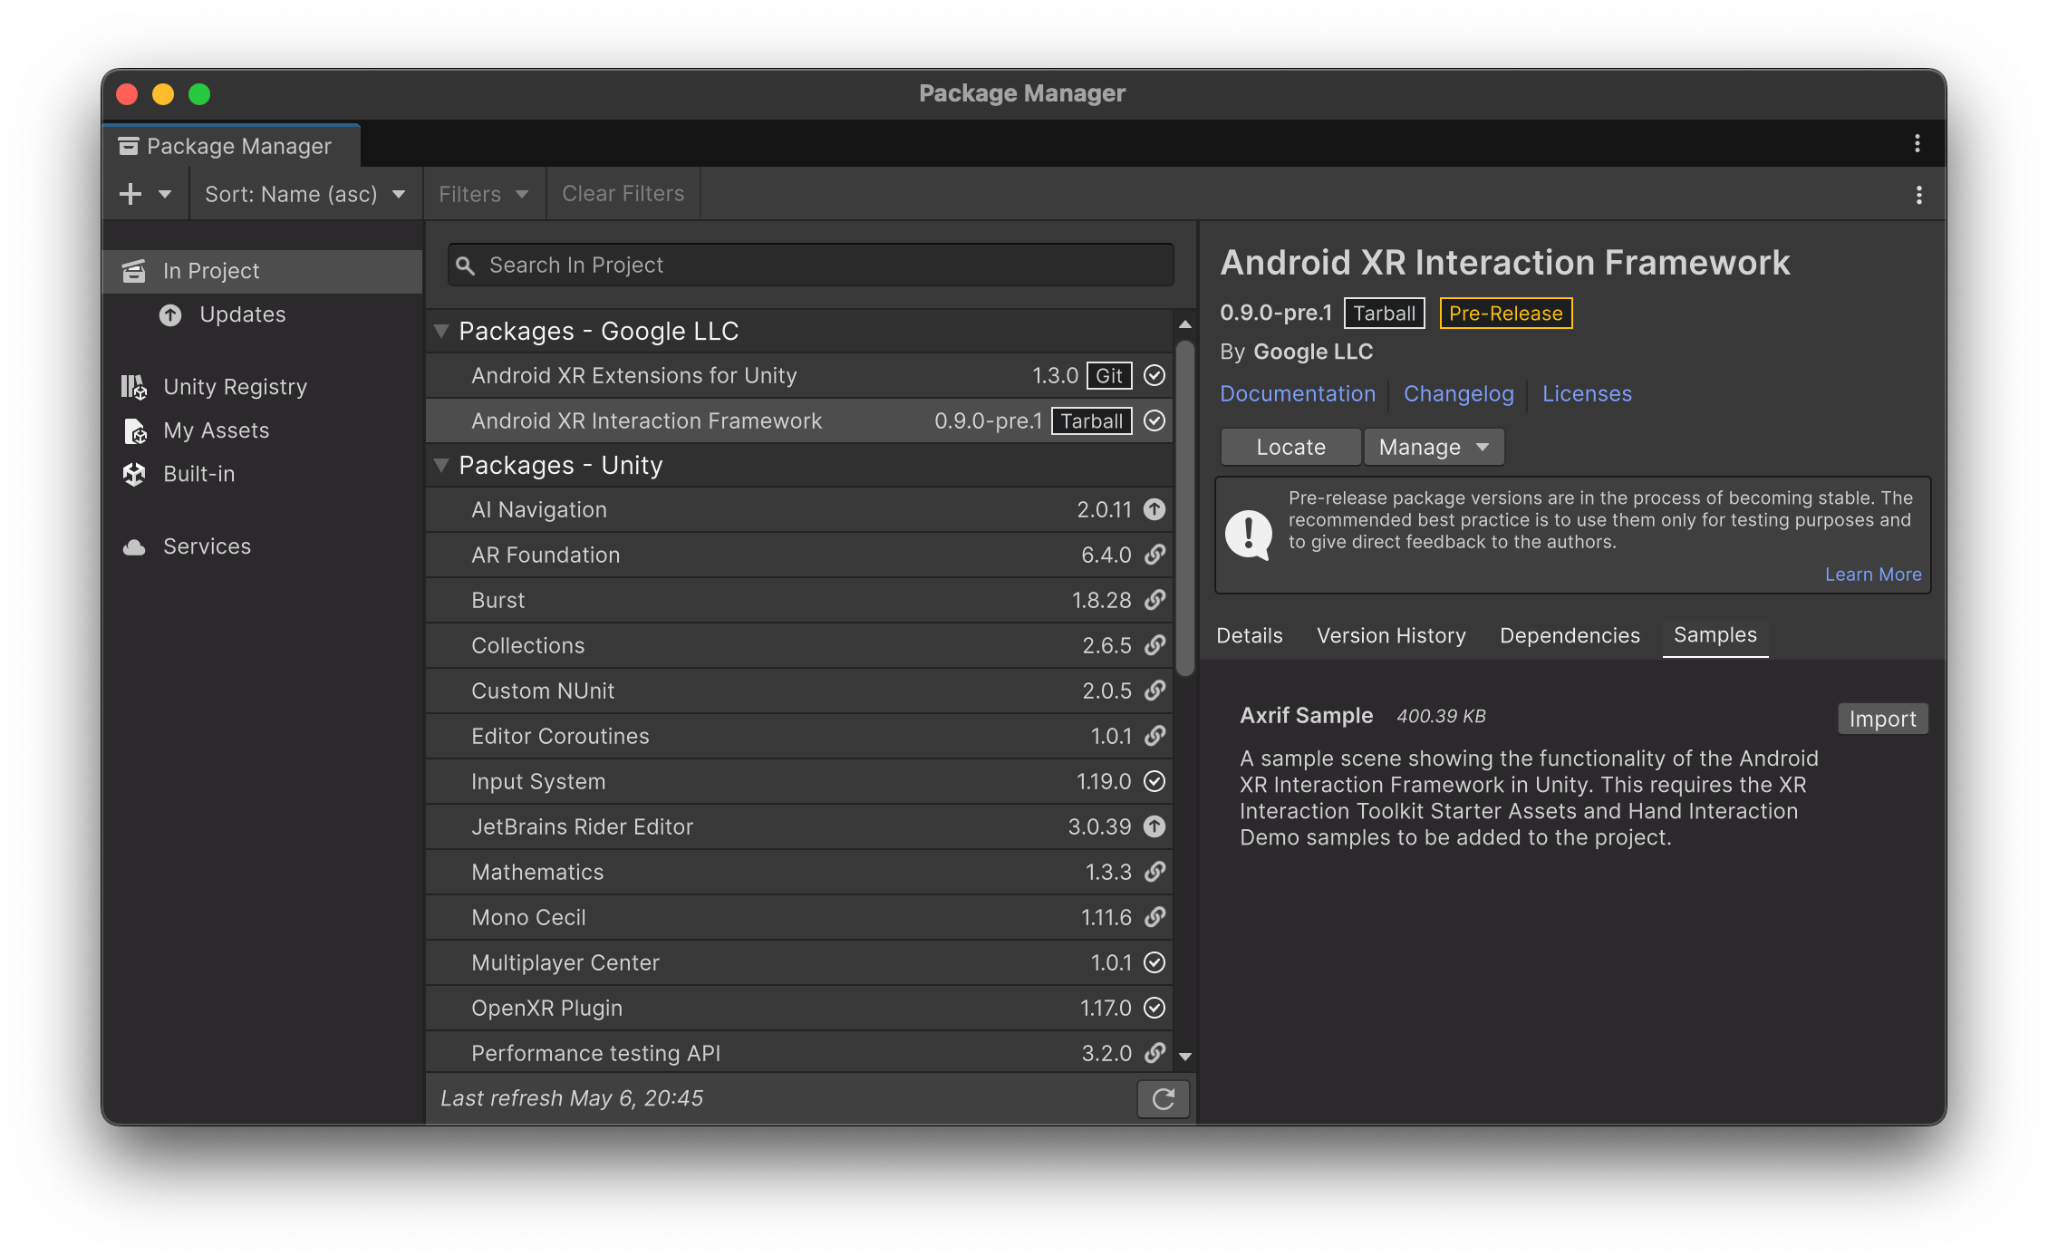2048x1260 pixels.
Task: Open My Assets in sidebar
Action: (x=262, y=431)
